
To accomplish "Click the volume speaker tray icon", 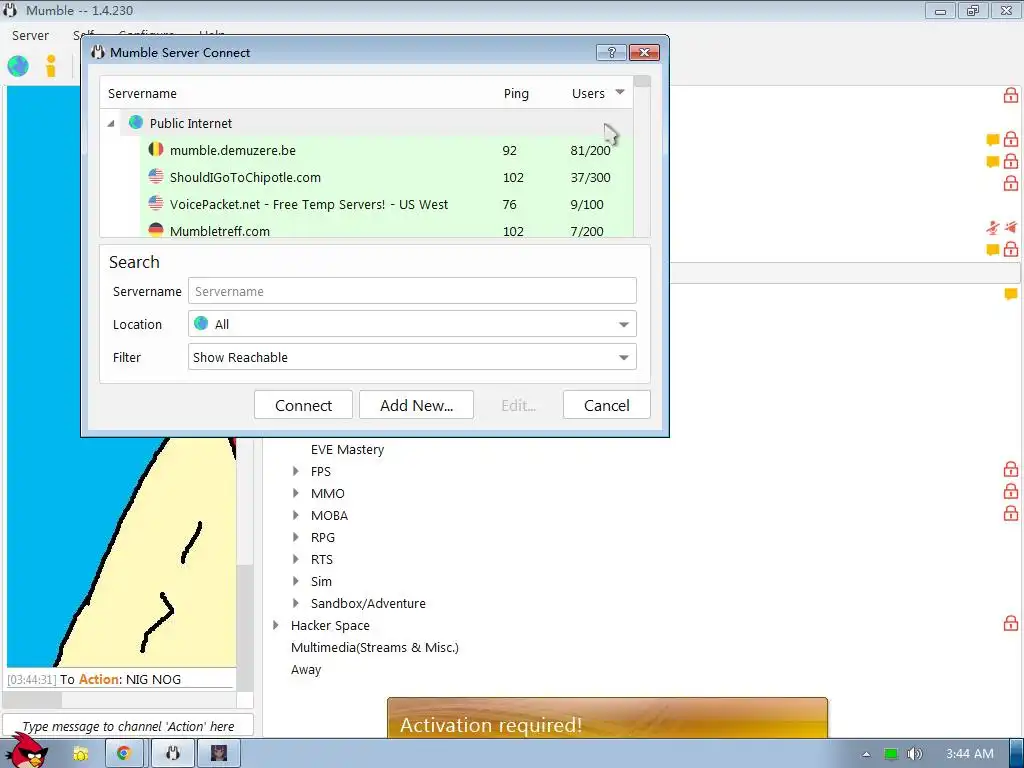I will point(914,754).
